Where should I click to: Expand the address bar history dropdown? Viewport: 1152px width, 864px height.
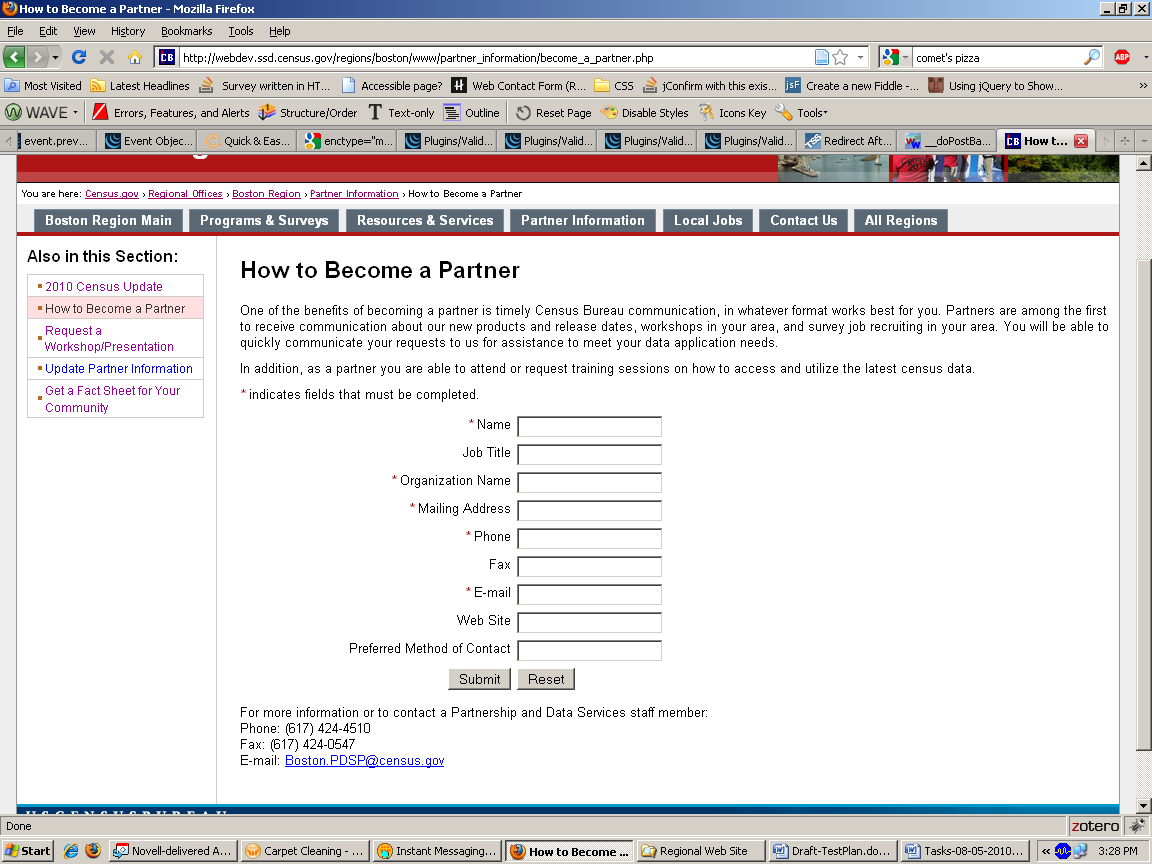(x=860, y=57)
